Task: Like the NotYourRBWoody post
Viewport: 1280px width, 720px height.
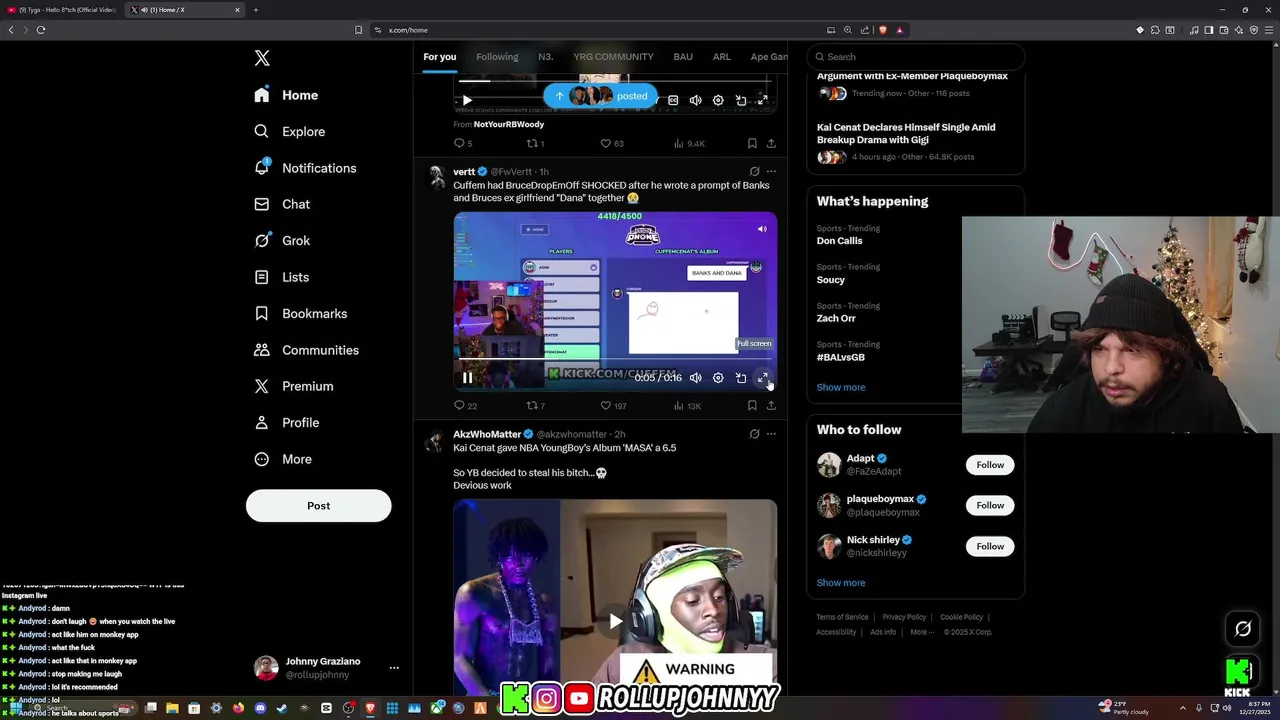Action: 612,143
